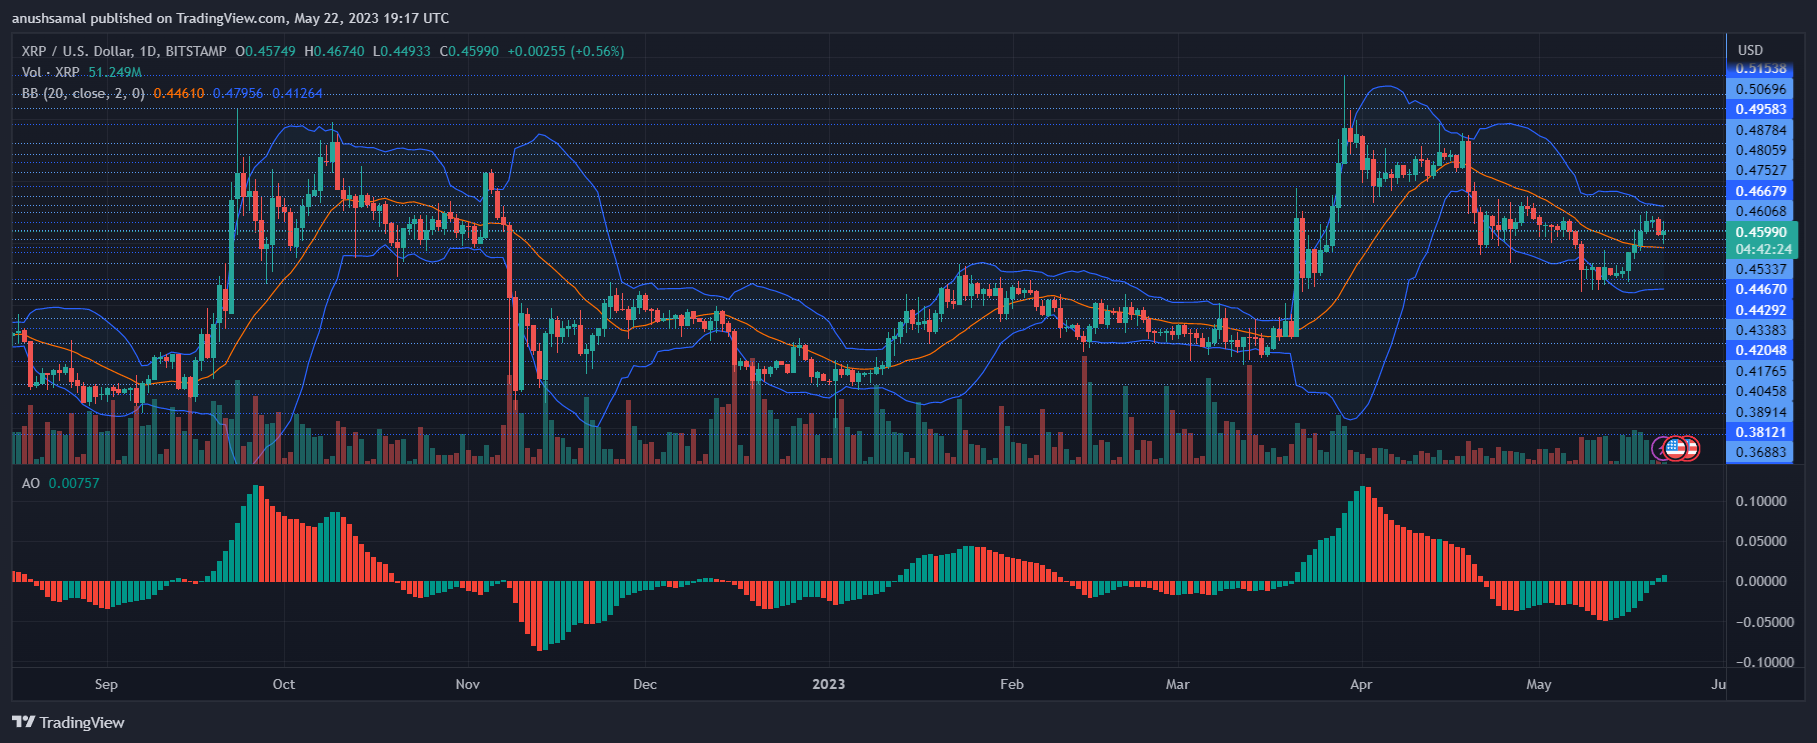Click the 2023 label on the time axis

pyautogui.click(x=828, y=684)
